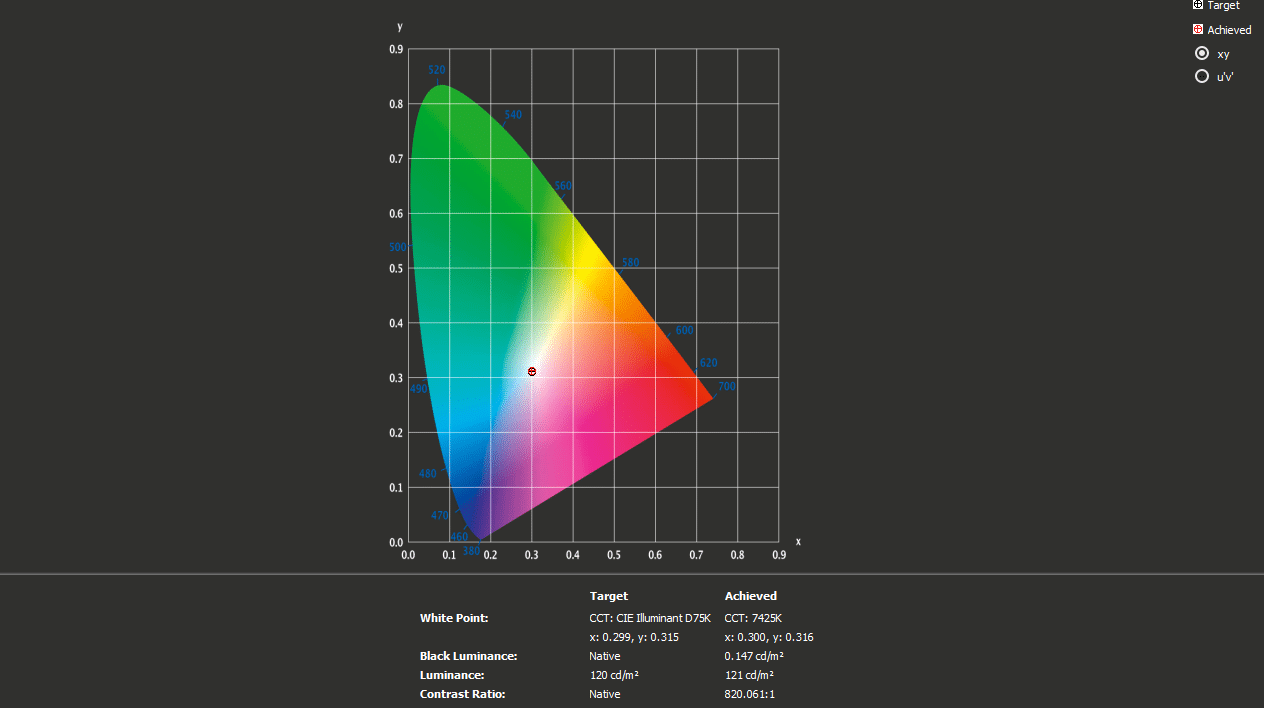
Task: Click the Achieved label text in legend
Action: pos(1229,30)
